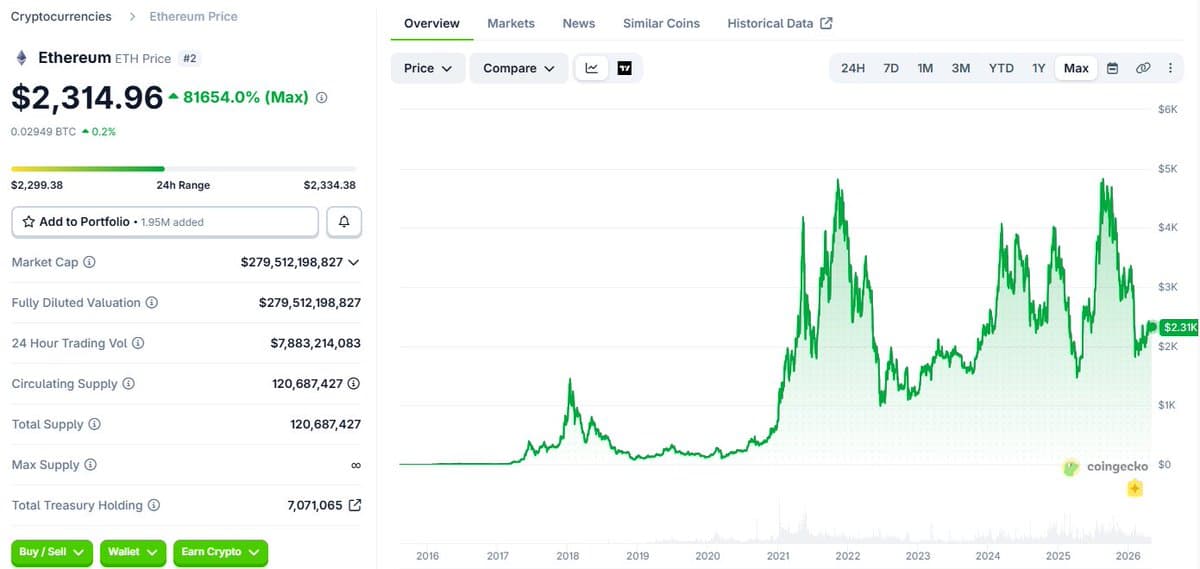This screenshot has width=1200, height=569.
Task: Click the info icon next to 81654.0% (Max)
Action: pyautogui.click(x=321, y=98)
